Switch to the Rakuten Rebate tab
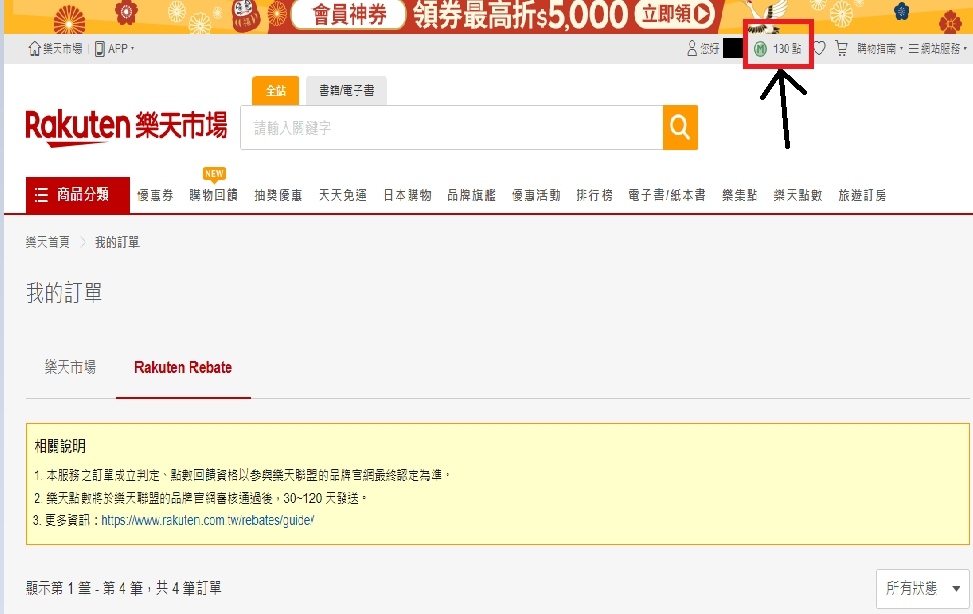Screen dimensions: 973x614 (183, 368)
